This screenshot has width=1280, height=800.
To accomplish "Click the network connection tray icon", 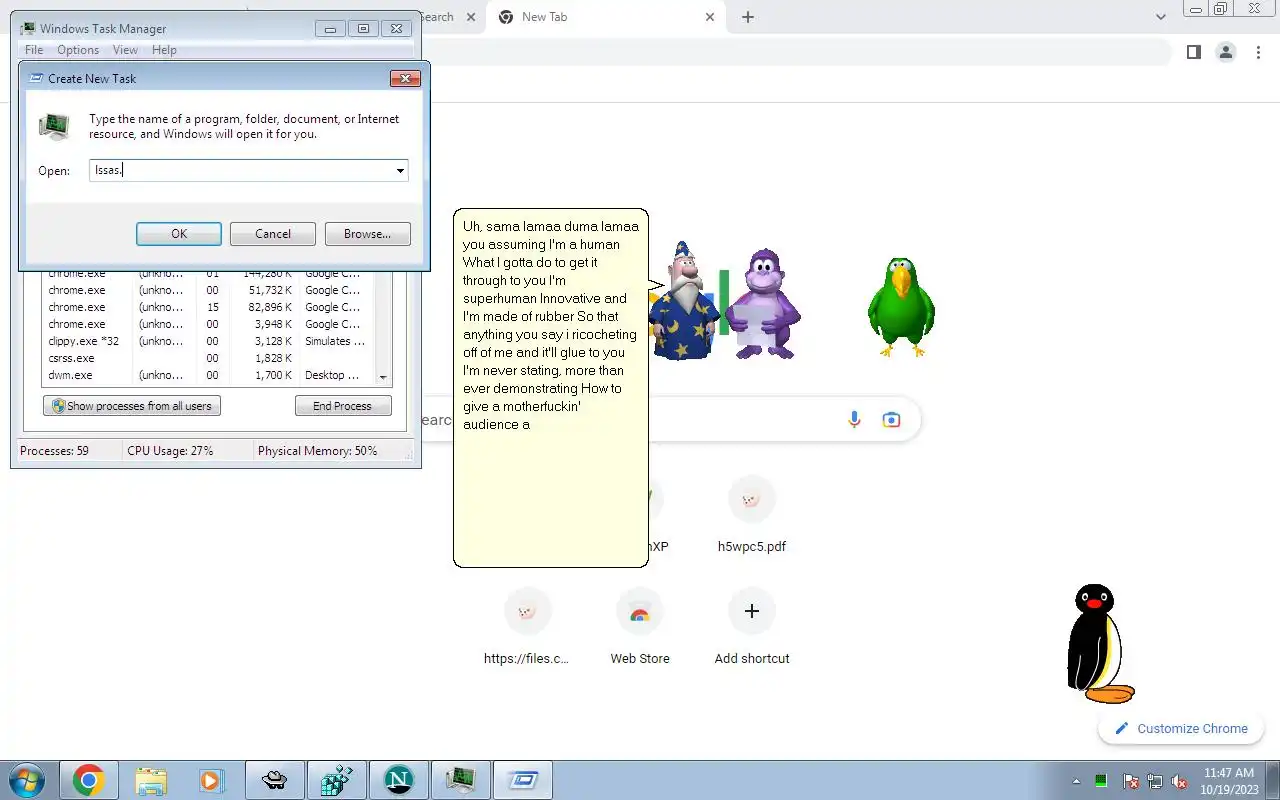I will click(1155, 781).
